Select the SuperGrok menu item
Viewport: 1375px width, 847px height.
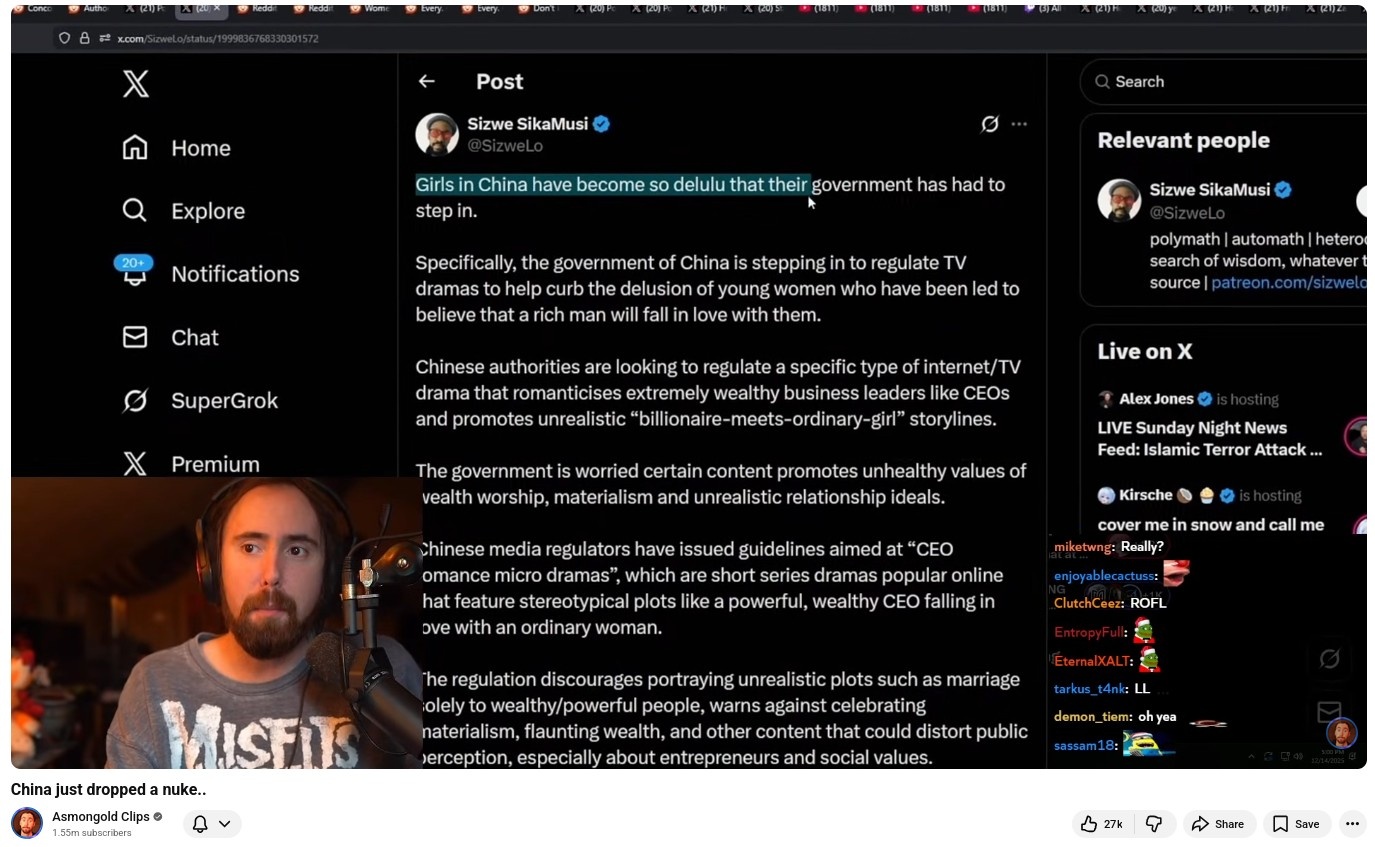(200, 401)
